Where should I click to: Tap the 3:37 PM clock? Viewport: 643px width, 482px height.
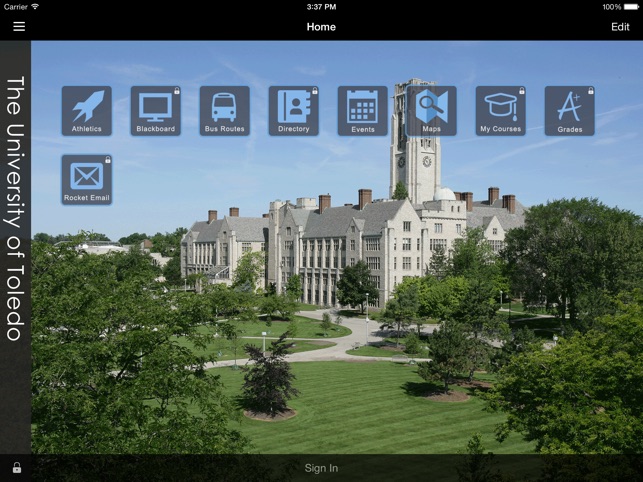pos(321,7)
